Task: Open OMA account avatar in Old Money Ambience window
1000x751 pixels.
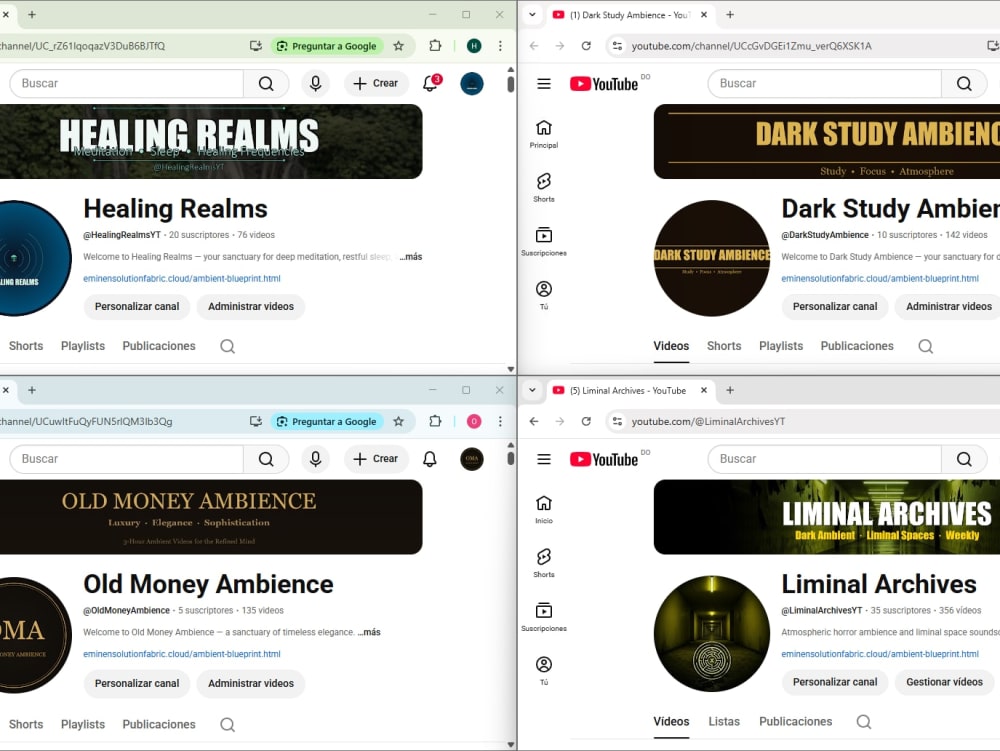Action: tap(472, 459)
